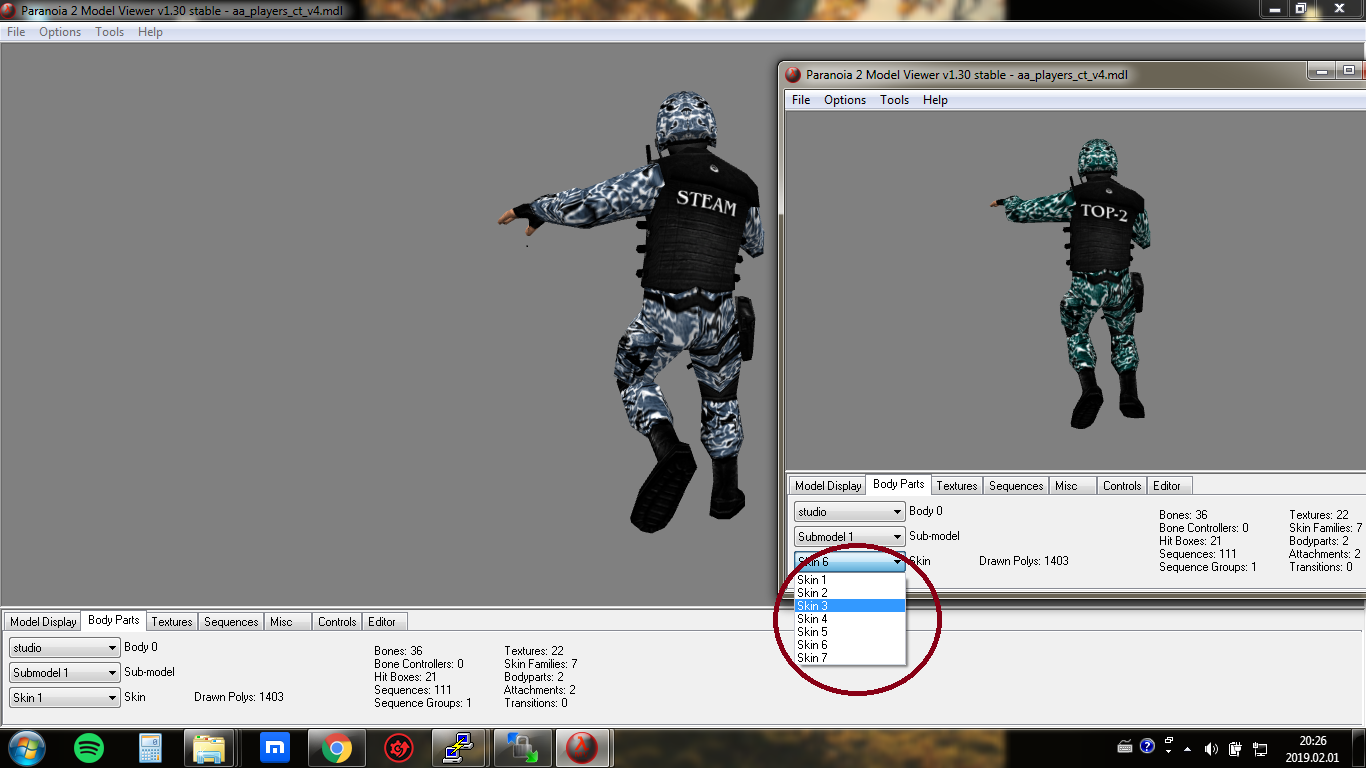This screenshot has width=1366, height=768.
Task: Expand the studio body dropdown in background window
Action: coord(64,648)
